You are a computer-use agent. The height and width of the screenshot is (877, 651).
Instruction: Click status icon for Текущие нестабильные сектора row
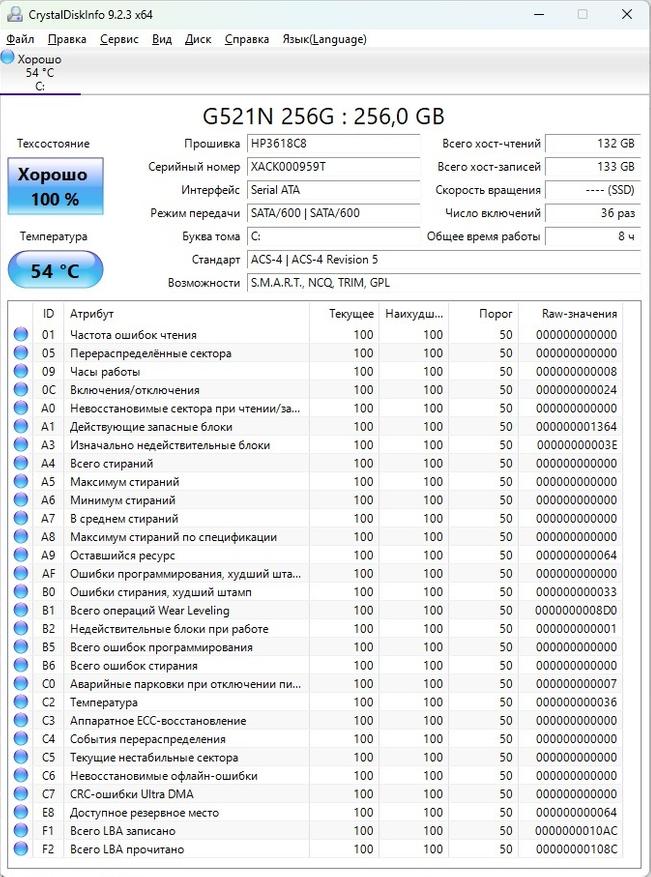[21, 757]
